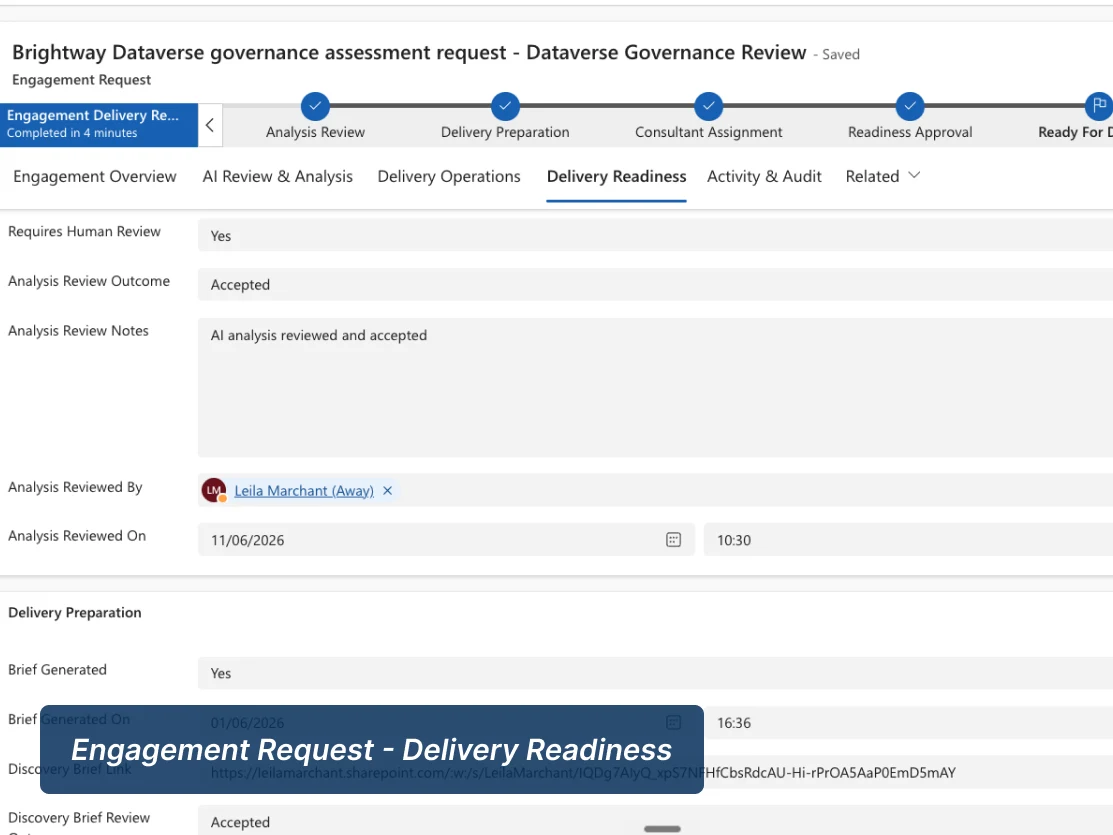Screen dimensions: 1113x835
Task: Switch to Engagement Overview tab
Action: pos(94,176)
